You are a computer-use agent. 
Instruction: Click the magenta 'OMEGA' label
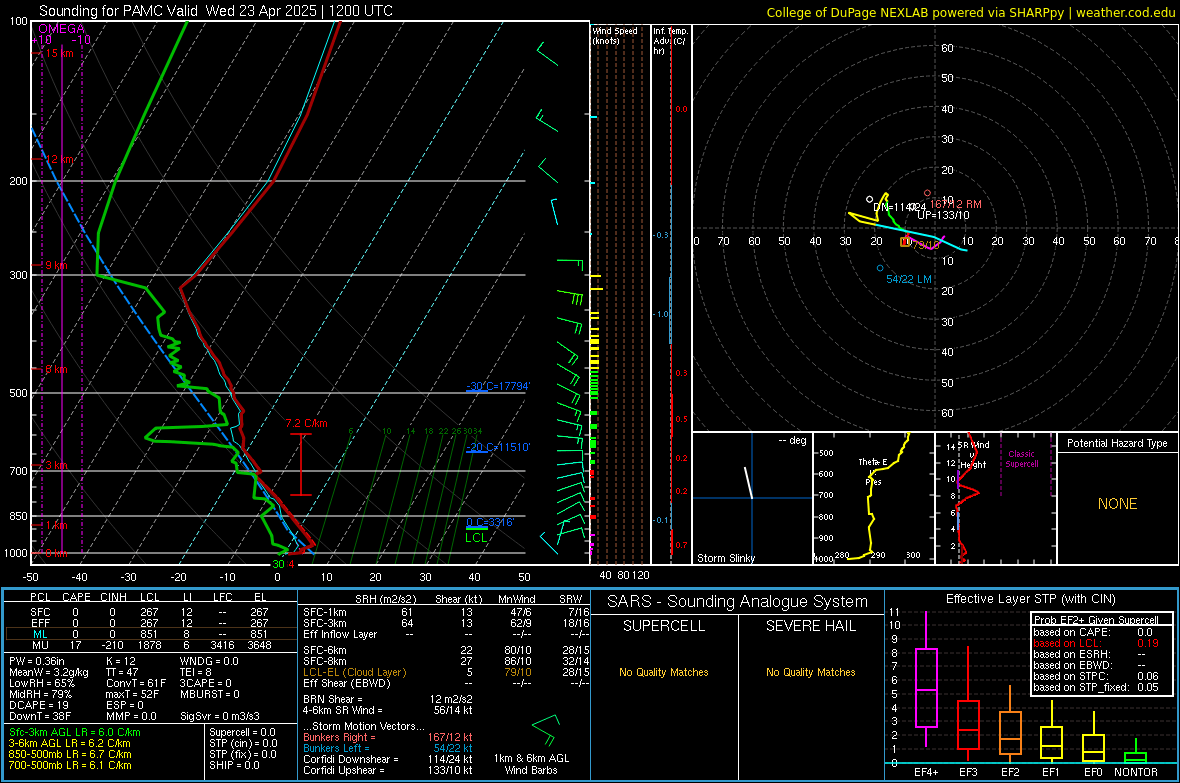[62, 29]
